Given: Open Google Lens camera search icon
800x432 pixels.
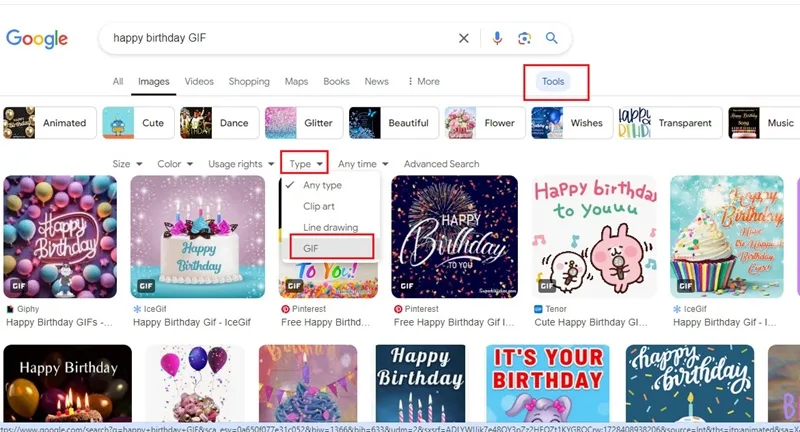Looking at the screenshot, I should [x=524, y=38].
